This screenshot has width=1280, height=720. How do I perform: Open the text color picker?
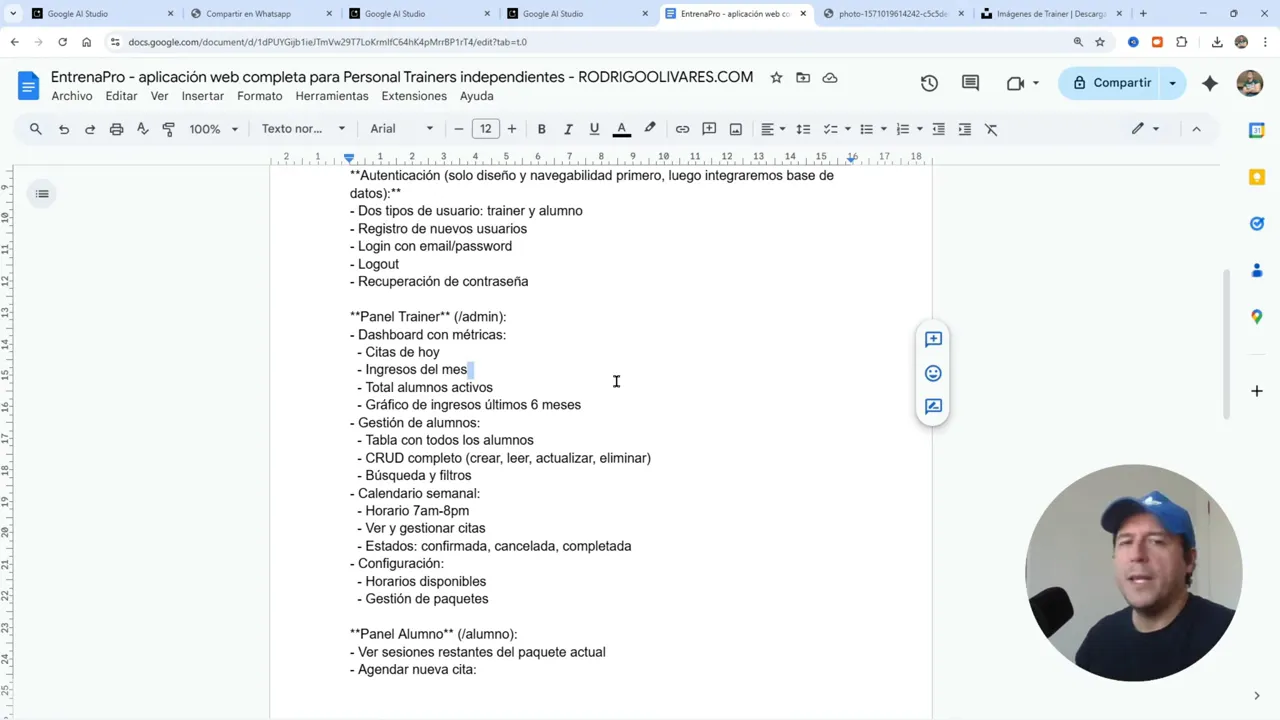(621, 128)
